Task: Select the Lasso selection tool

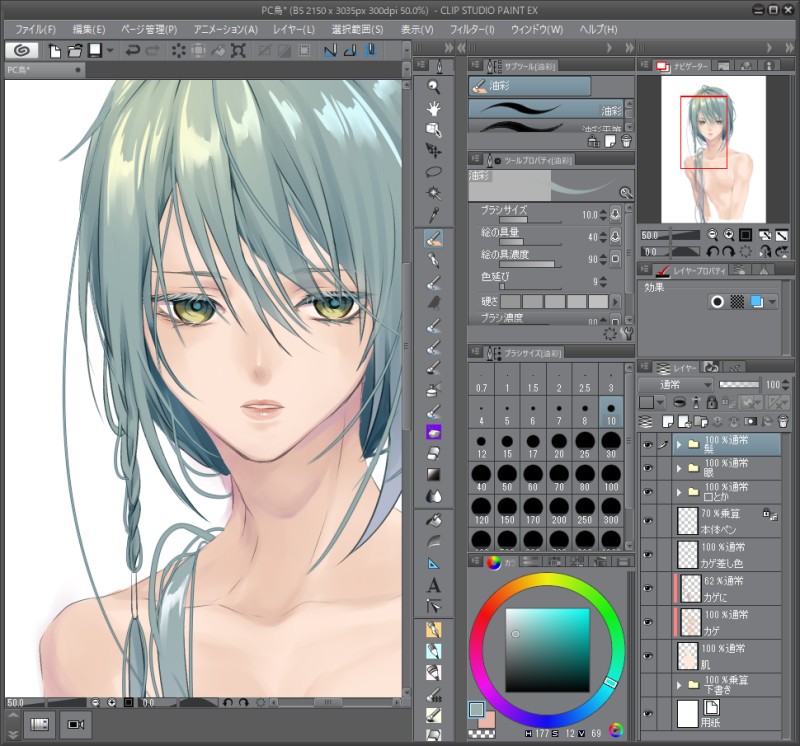Action: pyautogui.click(x=433, y=172)
